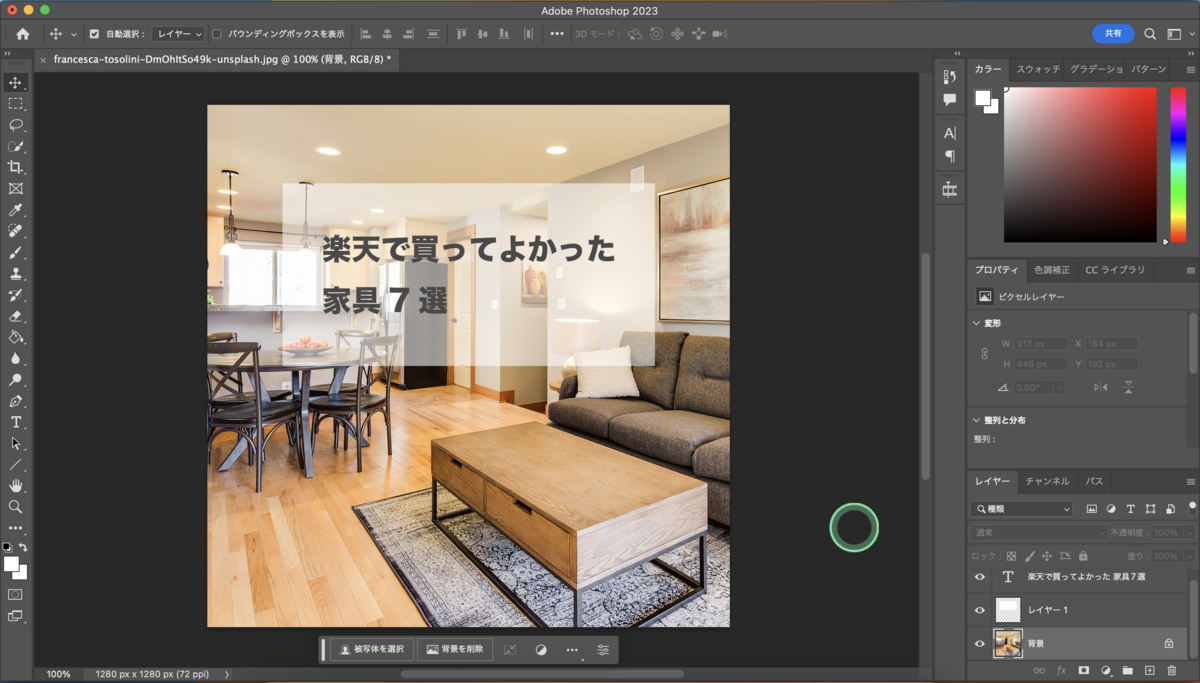Click the vertical hue slider

point(1178,164)
